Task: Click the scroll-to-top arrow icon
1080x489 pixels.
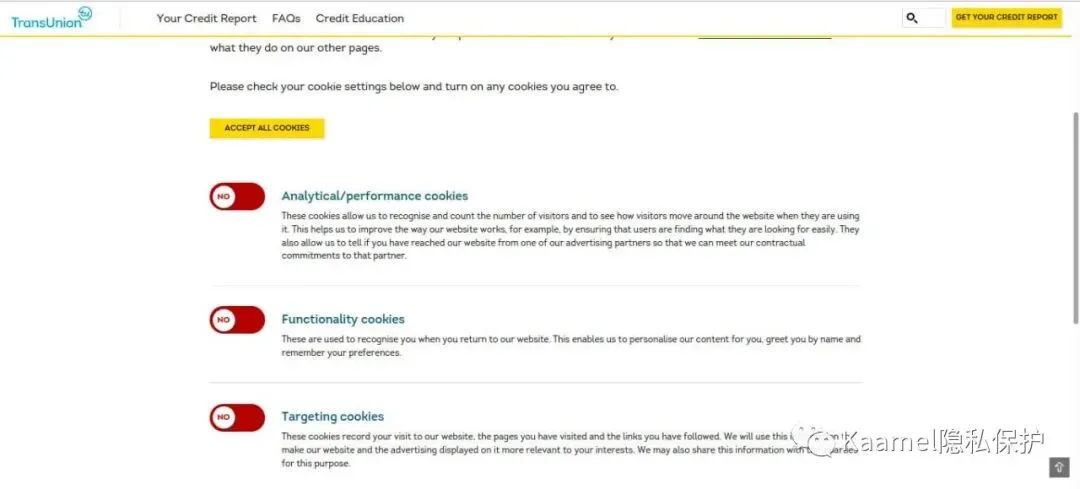Action: (1059, 467)
